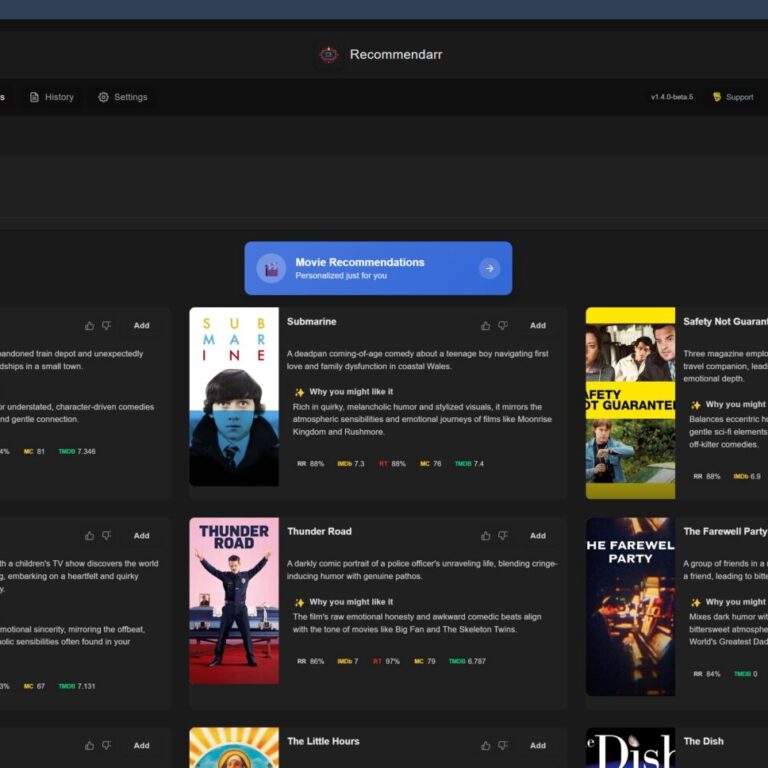Dislike The Little Hours recommendation
Viewport: 768px width, 768px height.
(503, 745)
